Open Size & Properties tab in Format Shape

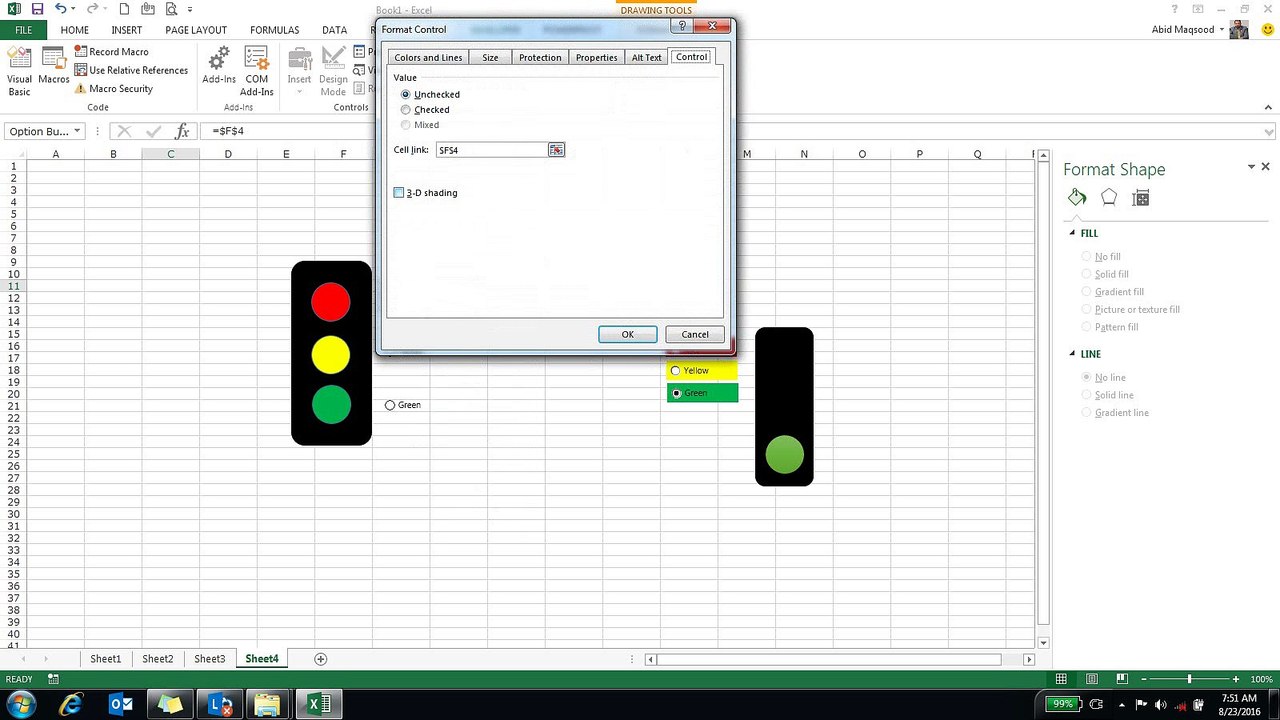1140,198
